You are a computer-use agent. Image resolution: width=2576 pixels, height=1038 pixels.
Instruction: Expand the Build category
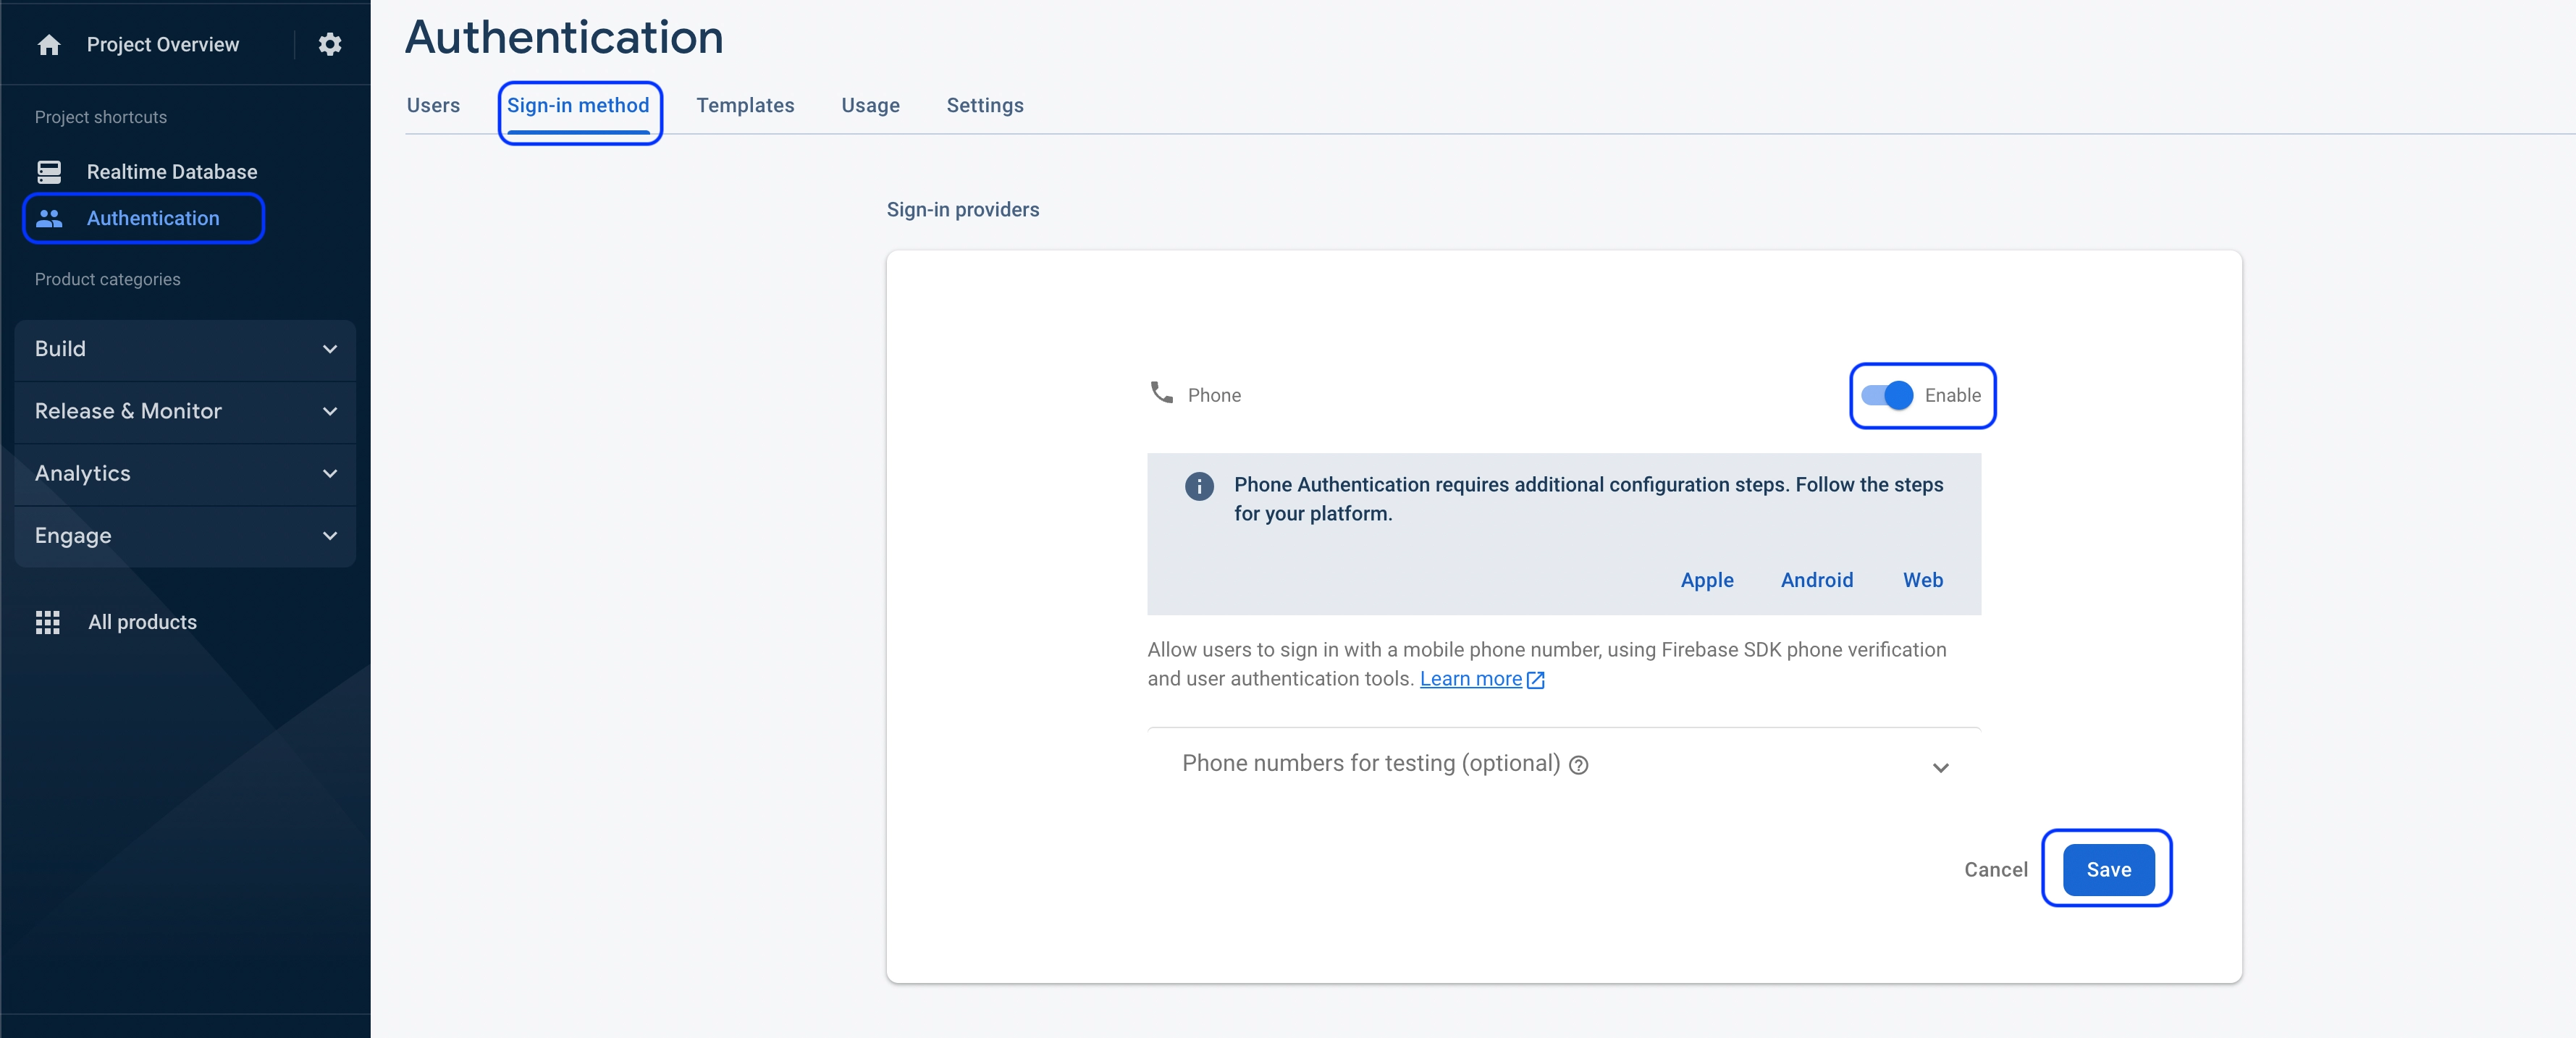coord(185,349)
